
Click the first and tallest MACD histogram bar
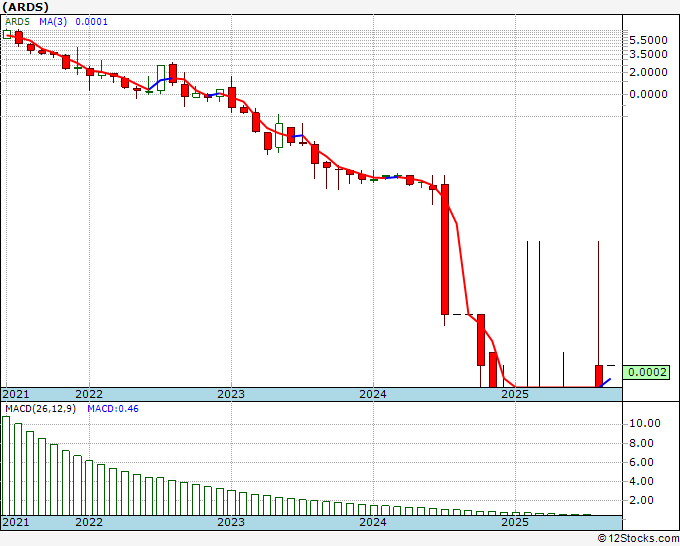click(6, 466)
